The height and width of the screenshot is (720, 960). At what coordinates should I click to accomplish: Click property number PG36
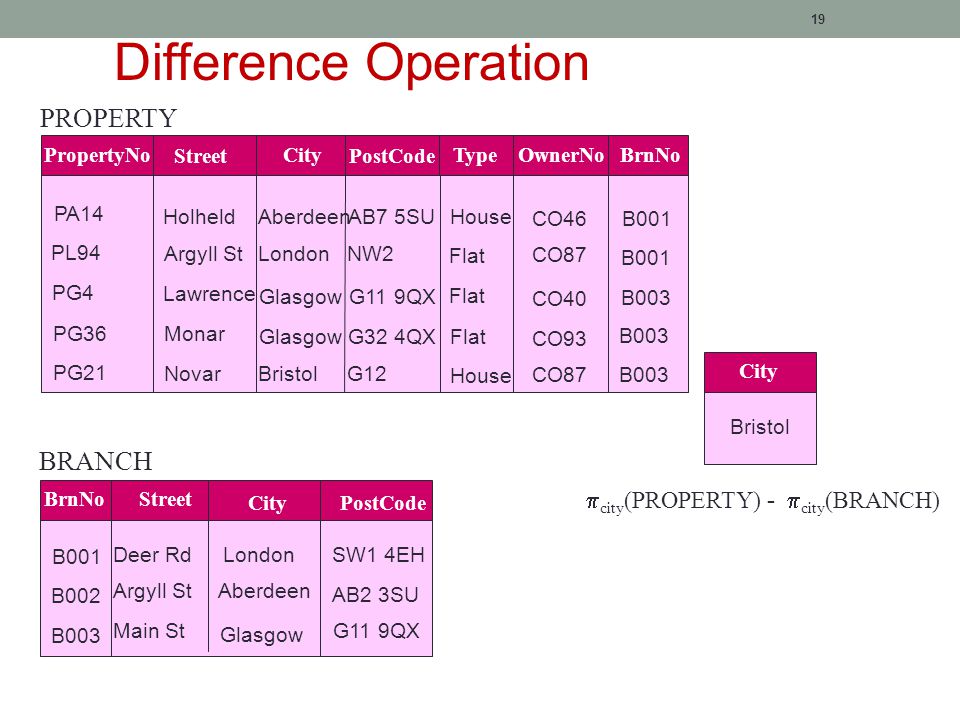pos(80,334)
